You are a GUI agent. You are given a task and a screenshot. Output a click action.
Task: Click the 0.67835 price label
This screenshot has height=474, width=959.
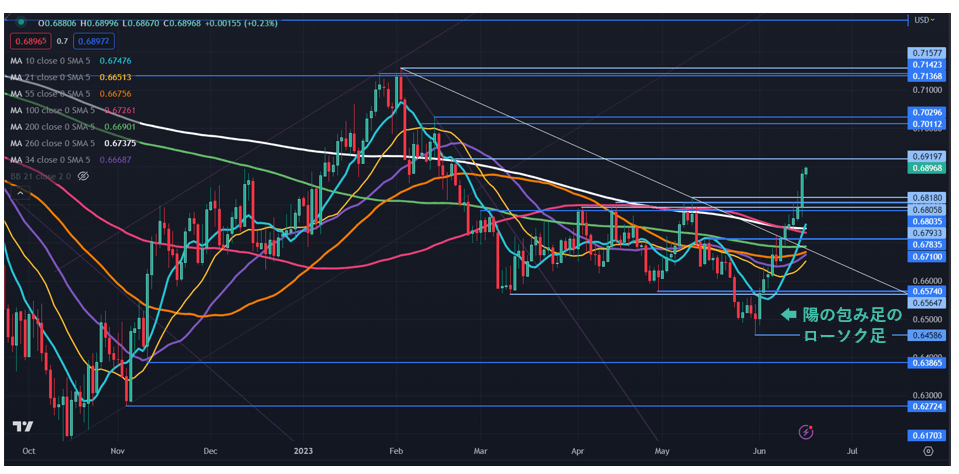point(925,245)
